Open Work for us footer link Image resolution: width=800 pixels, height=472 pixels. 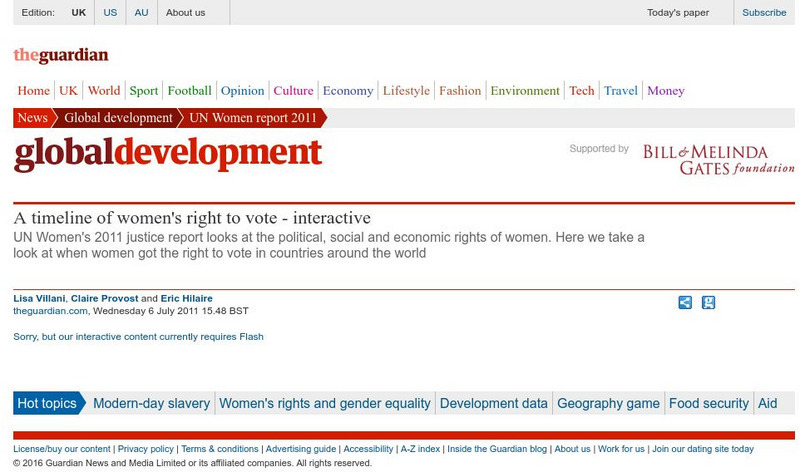pos(621,449)
